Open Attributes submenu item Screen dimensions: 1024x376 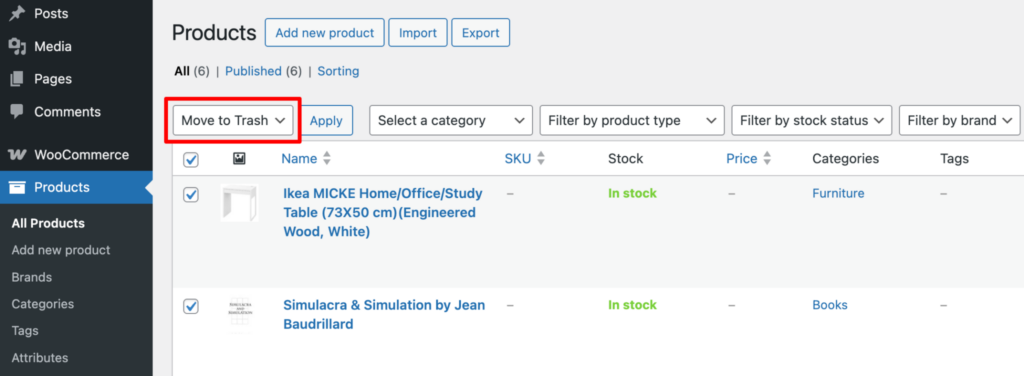tap(40, 358)
